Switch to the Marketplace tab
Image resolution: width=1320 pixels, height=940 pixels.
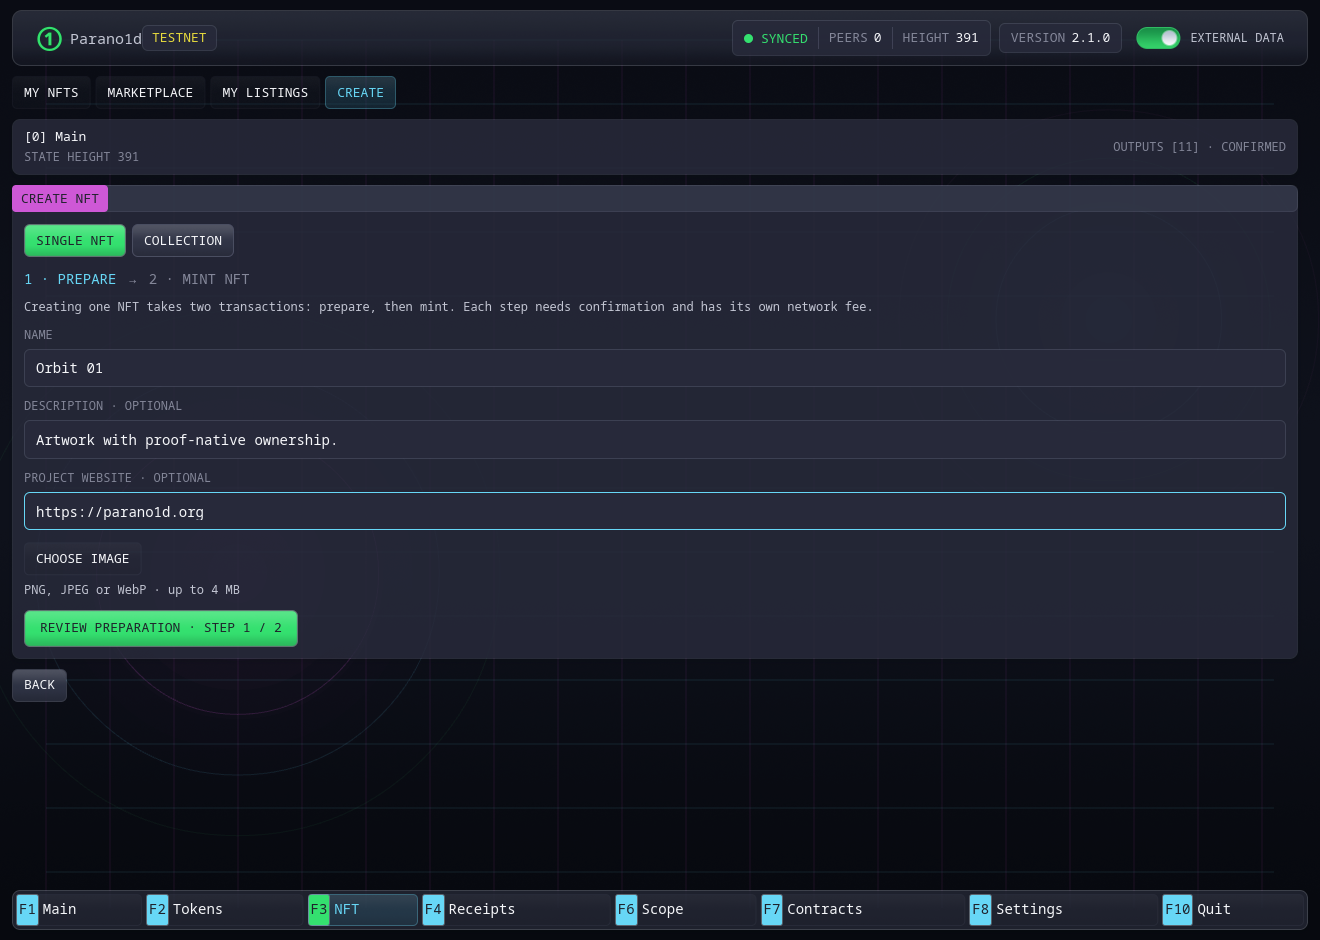tap(150, 93)
